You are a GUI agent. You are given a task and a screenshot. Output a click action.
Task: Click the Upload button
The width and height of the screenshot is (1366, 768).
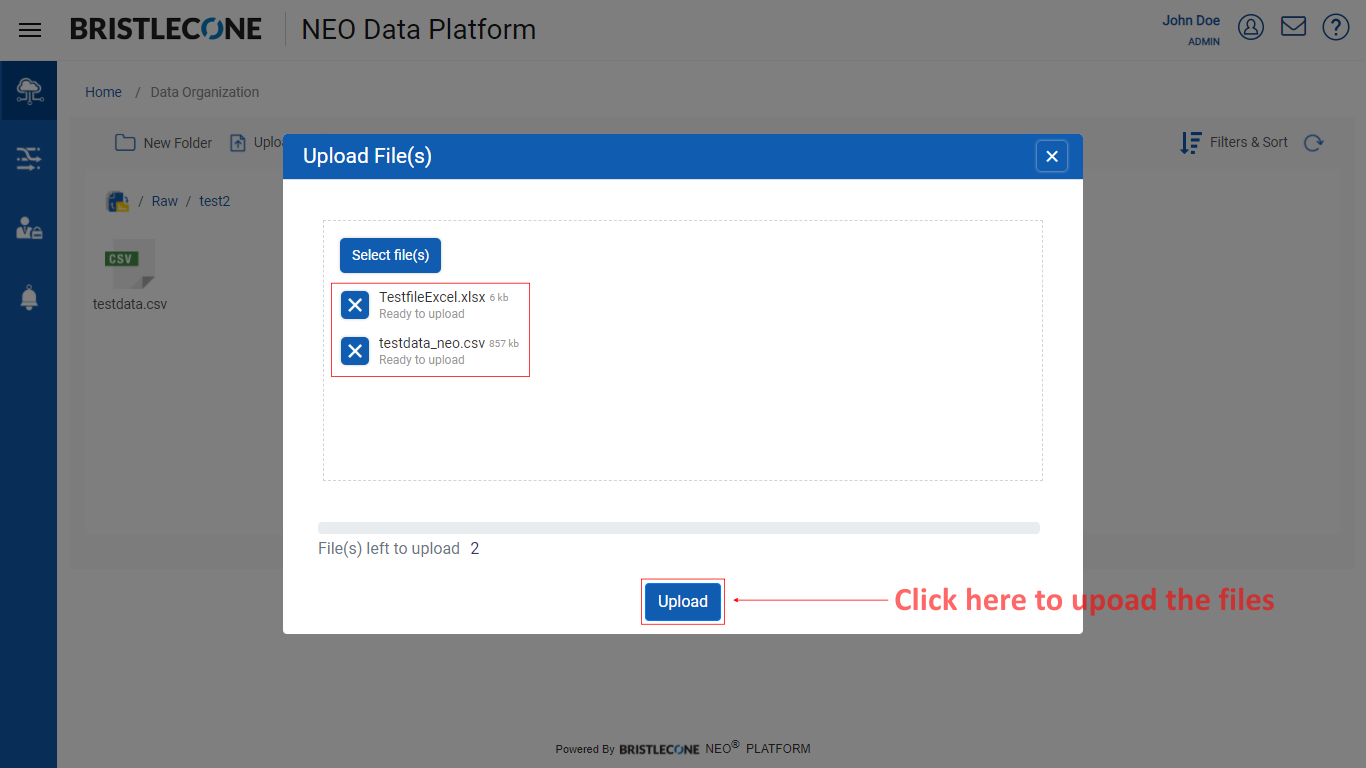683,601
